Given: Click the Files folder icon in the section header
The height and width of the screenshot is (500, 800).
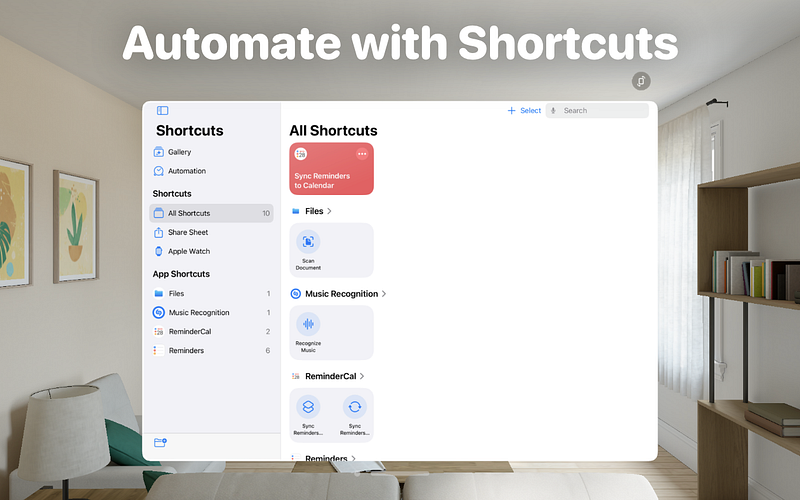Looking at the screenshot, I should [x=295, y=211].
